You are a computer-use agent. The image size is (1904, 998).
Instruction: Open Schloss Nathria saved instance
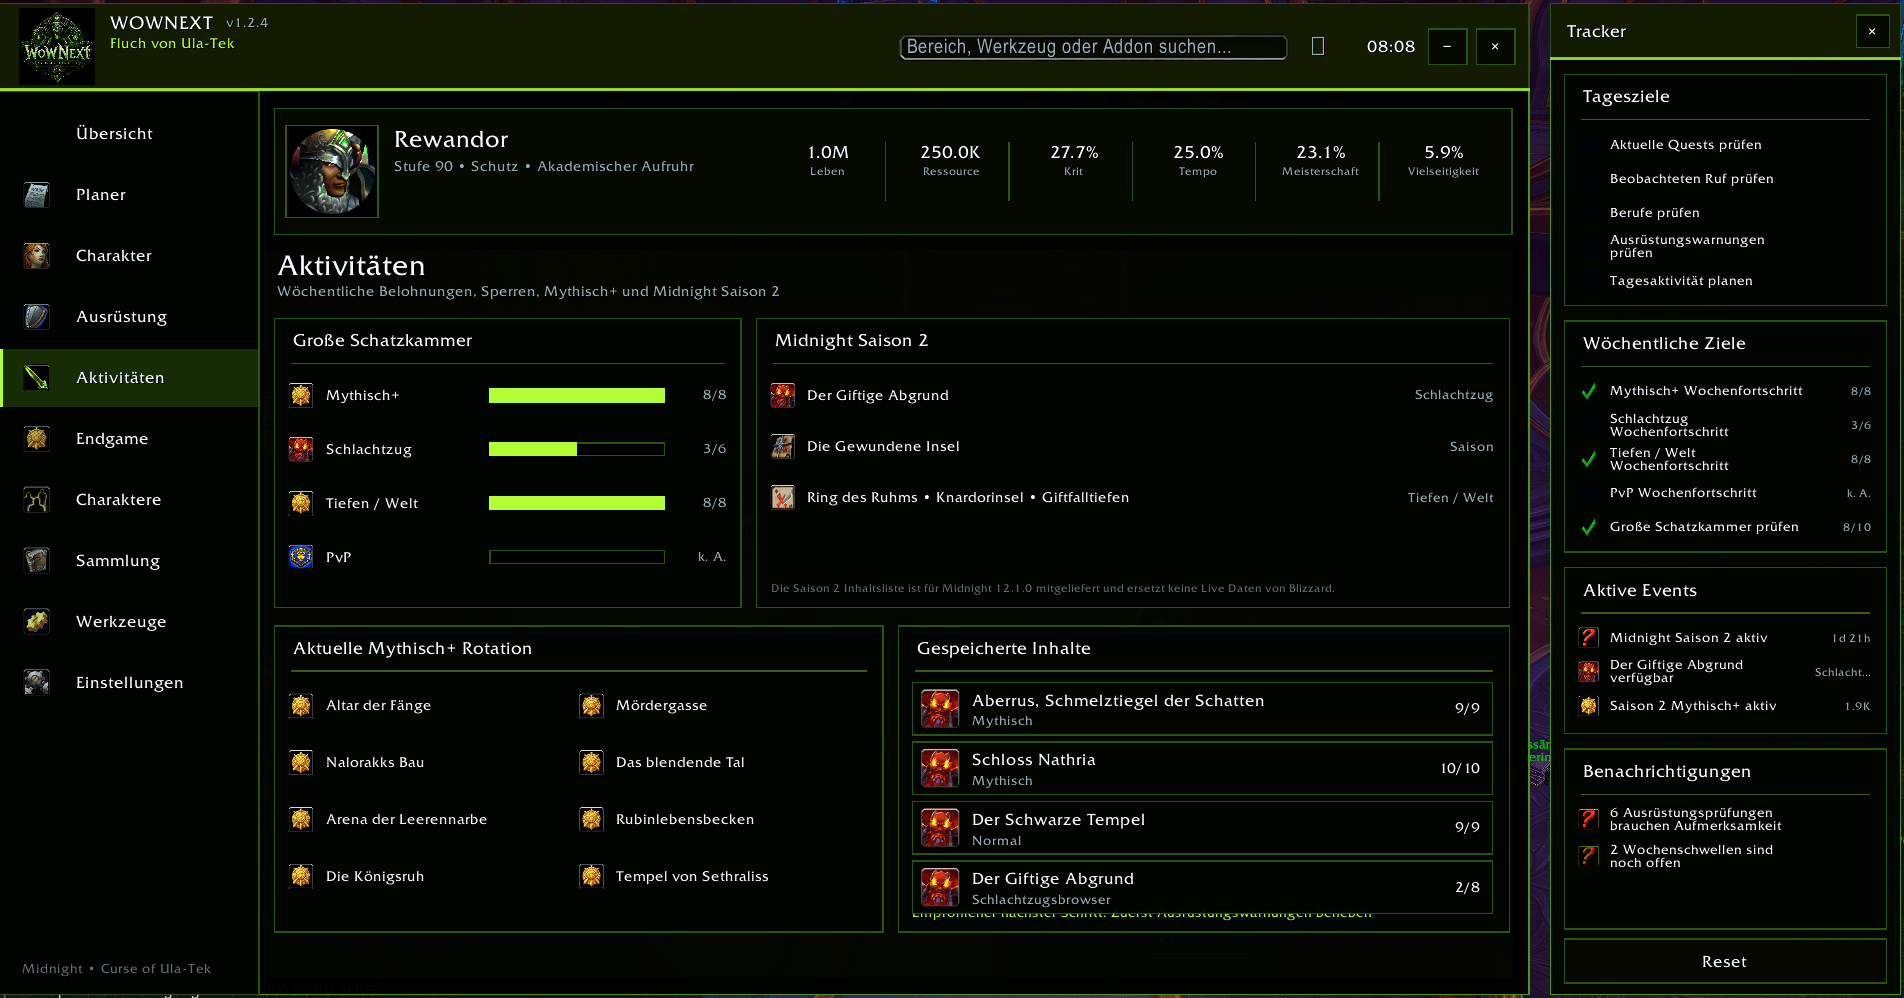(x=1202, y=769)
